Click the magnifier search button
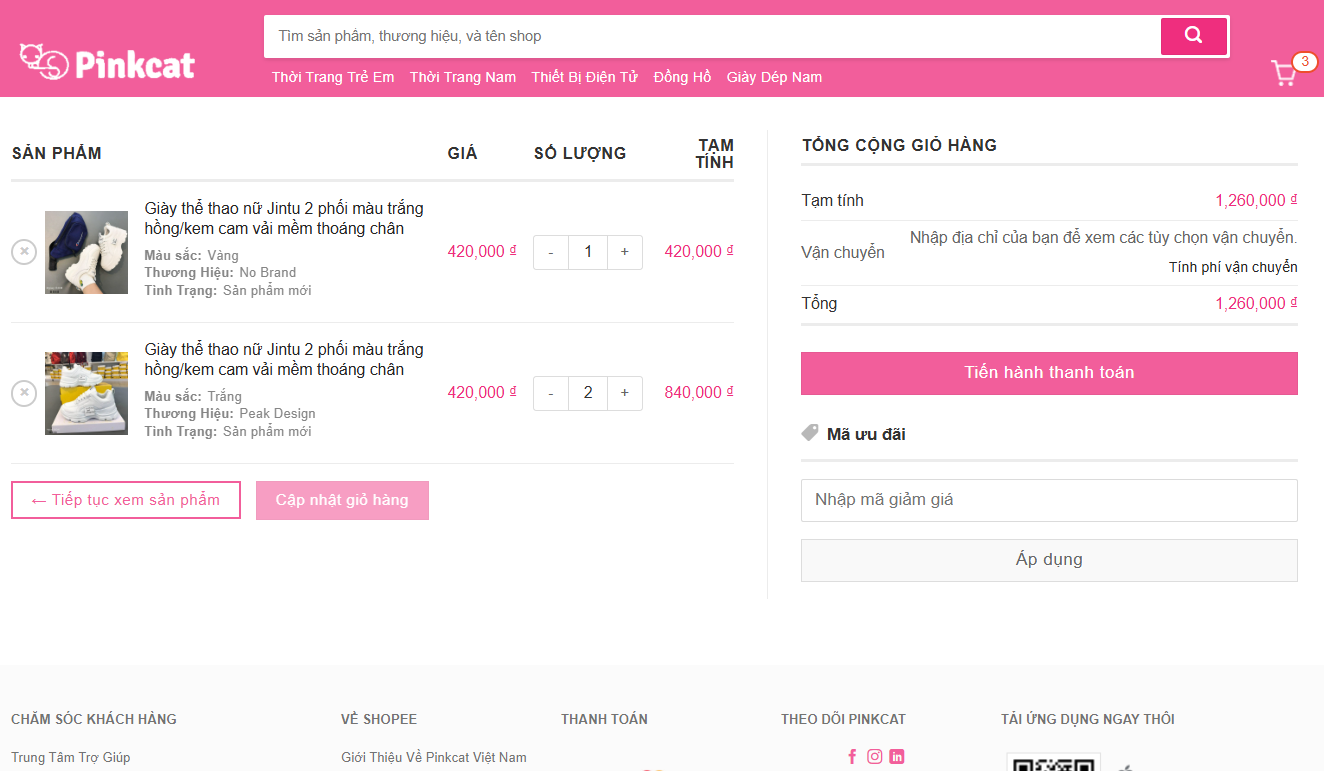 pos(1193,36)
